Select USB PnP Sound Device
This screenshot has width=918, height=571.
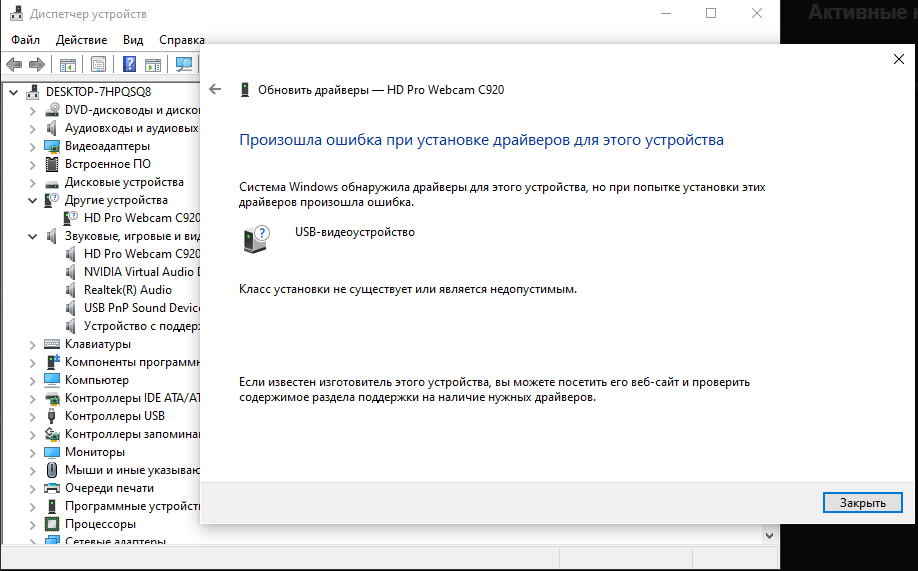[142, 308]
